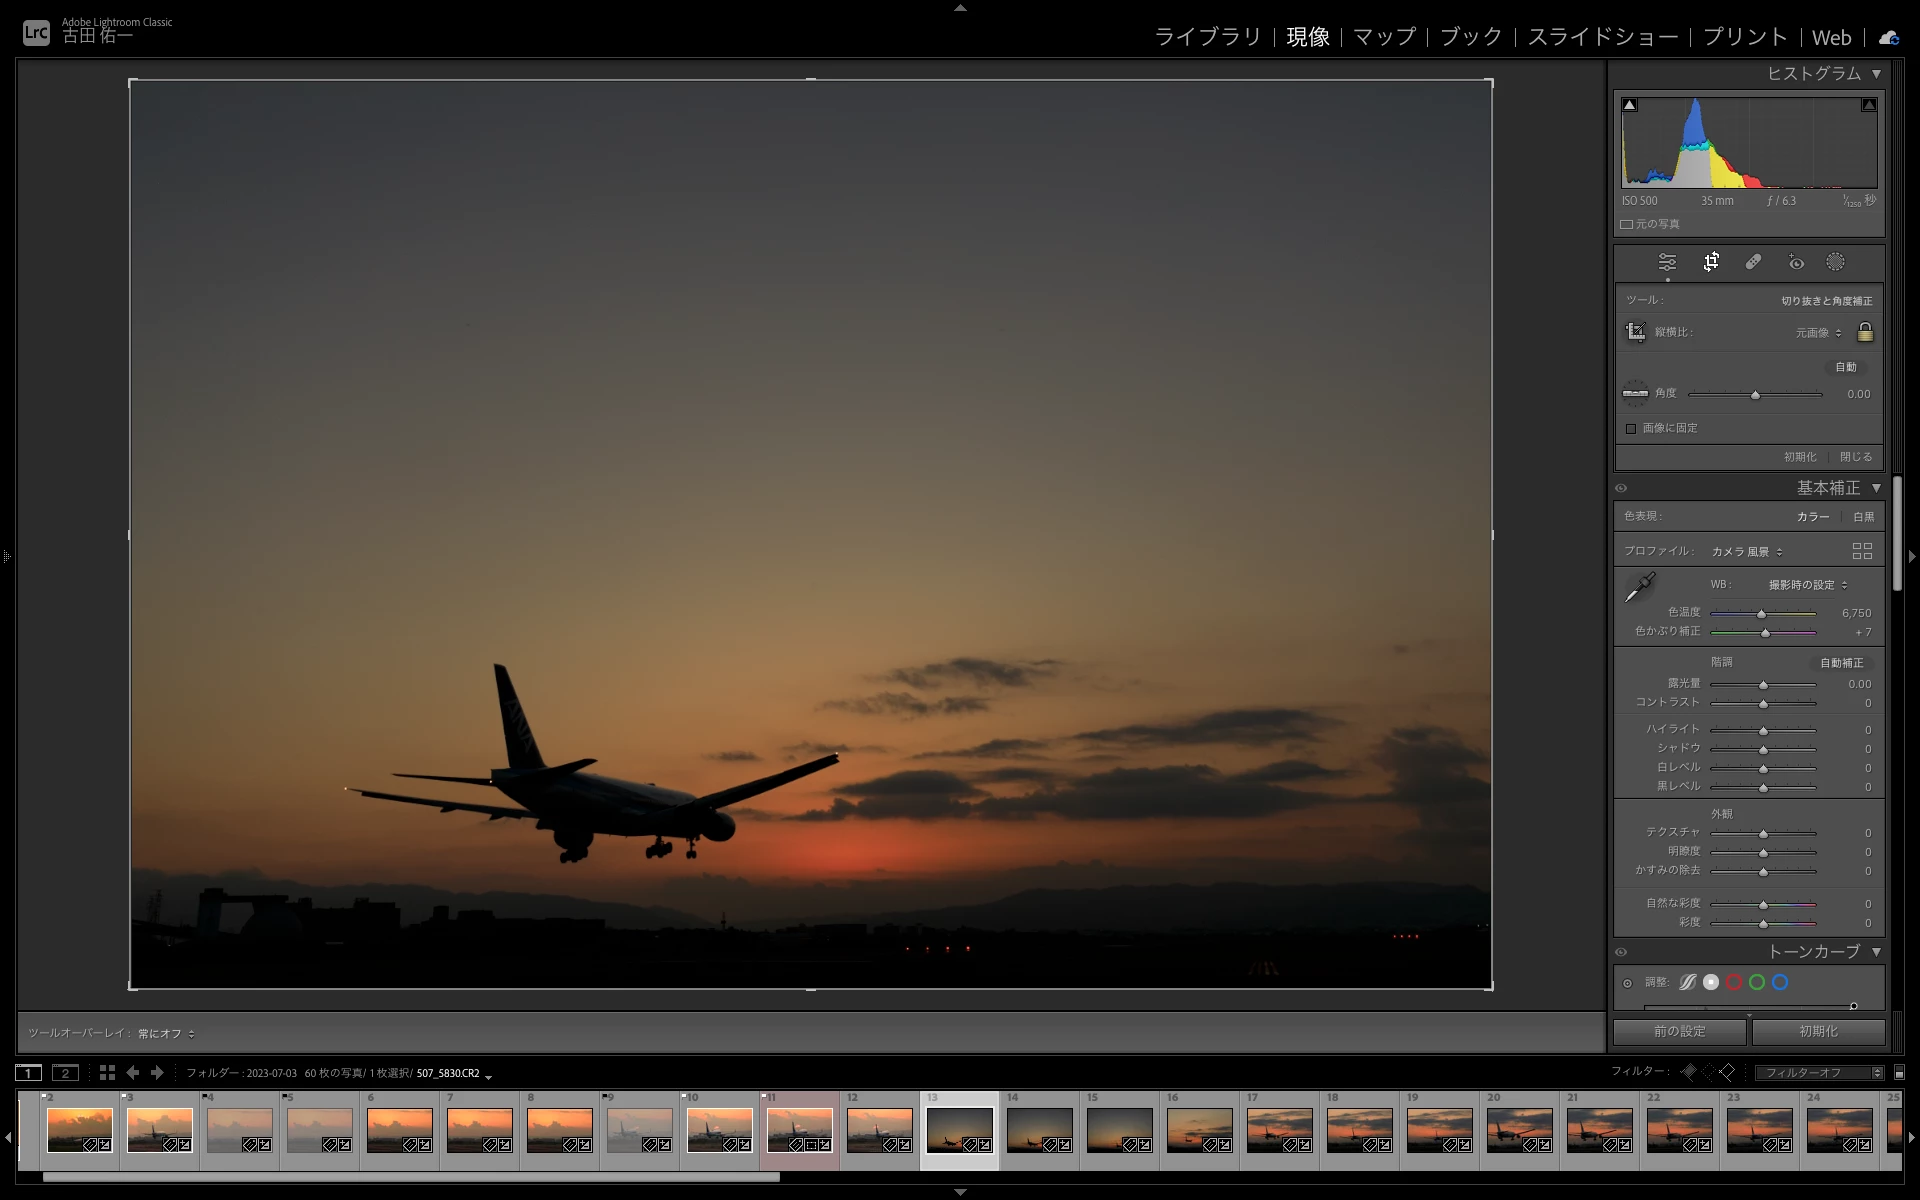Image resolution: width=1920 pixels, height=1200 pixels.
Task: Toggle the aspect ratio lock icon
Action: 1865,332
